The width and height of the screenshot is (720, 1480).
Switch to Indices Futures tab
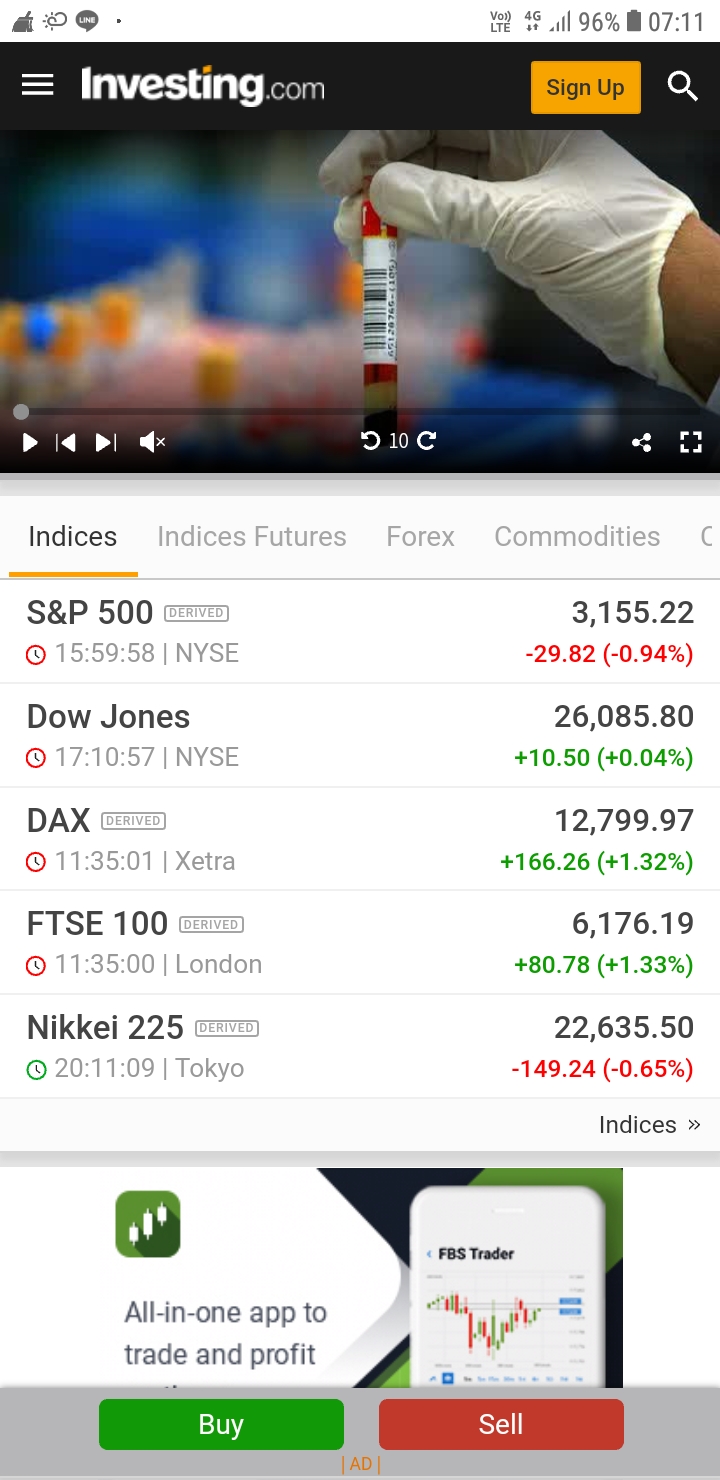point(252,537)
